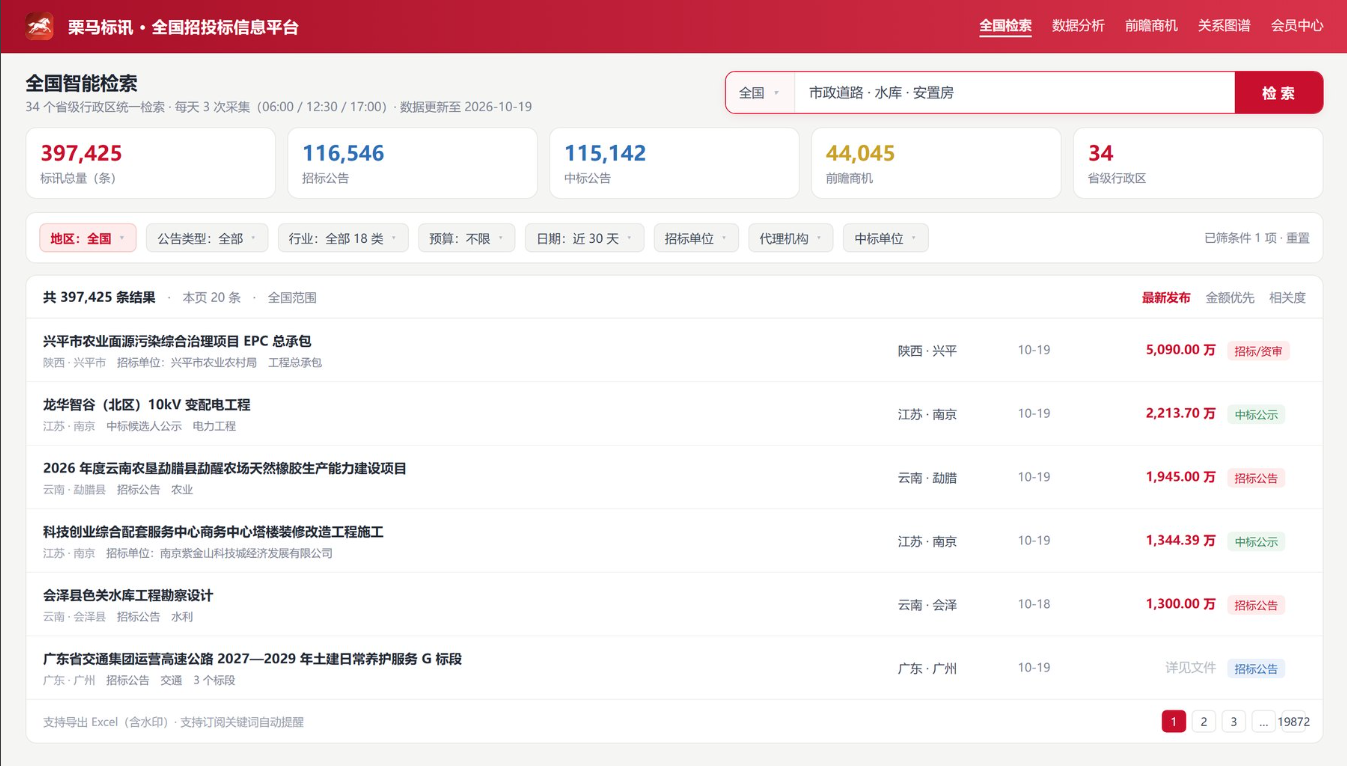The image size is (1347, 766).
Task: Sort results by 最新发布
Action: tap(1166, 298)
